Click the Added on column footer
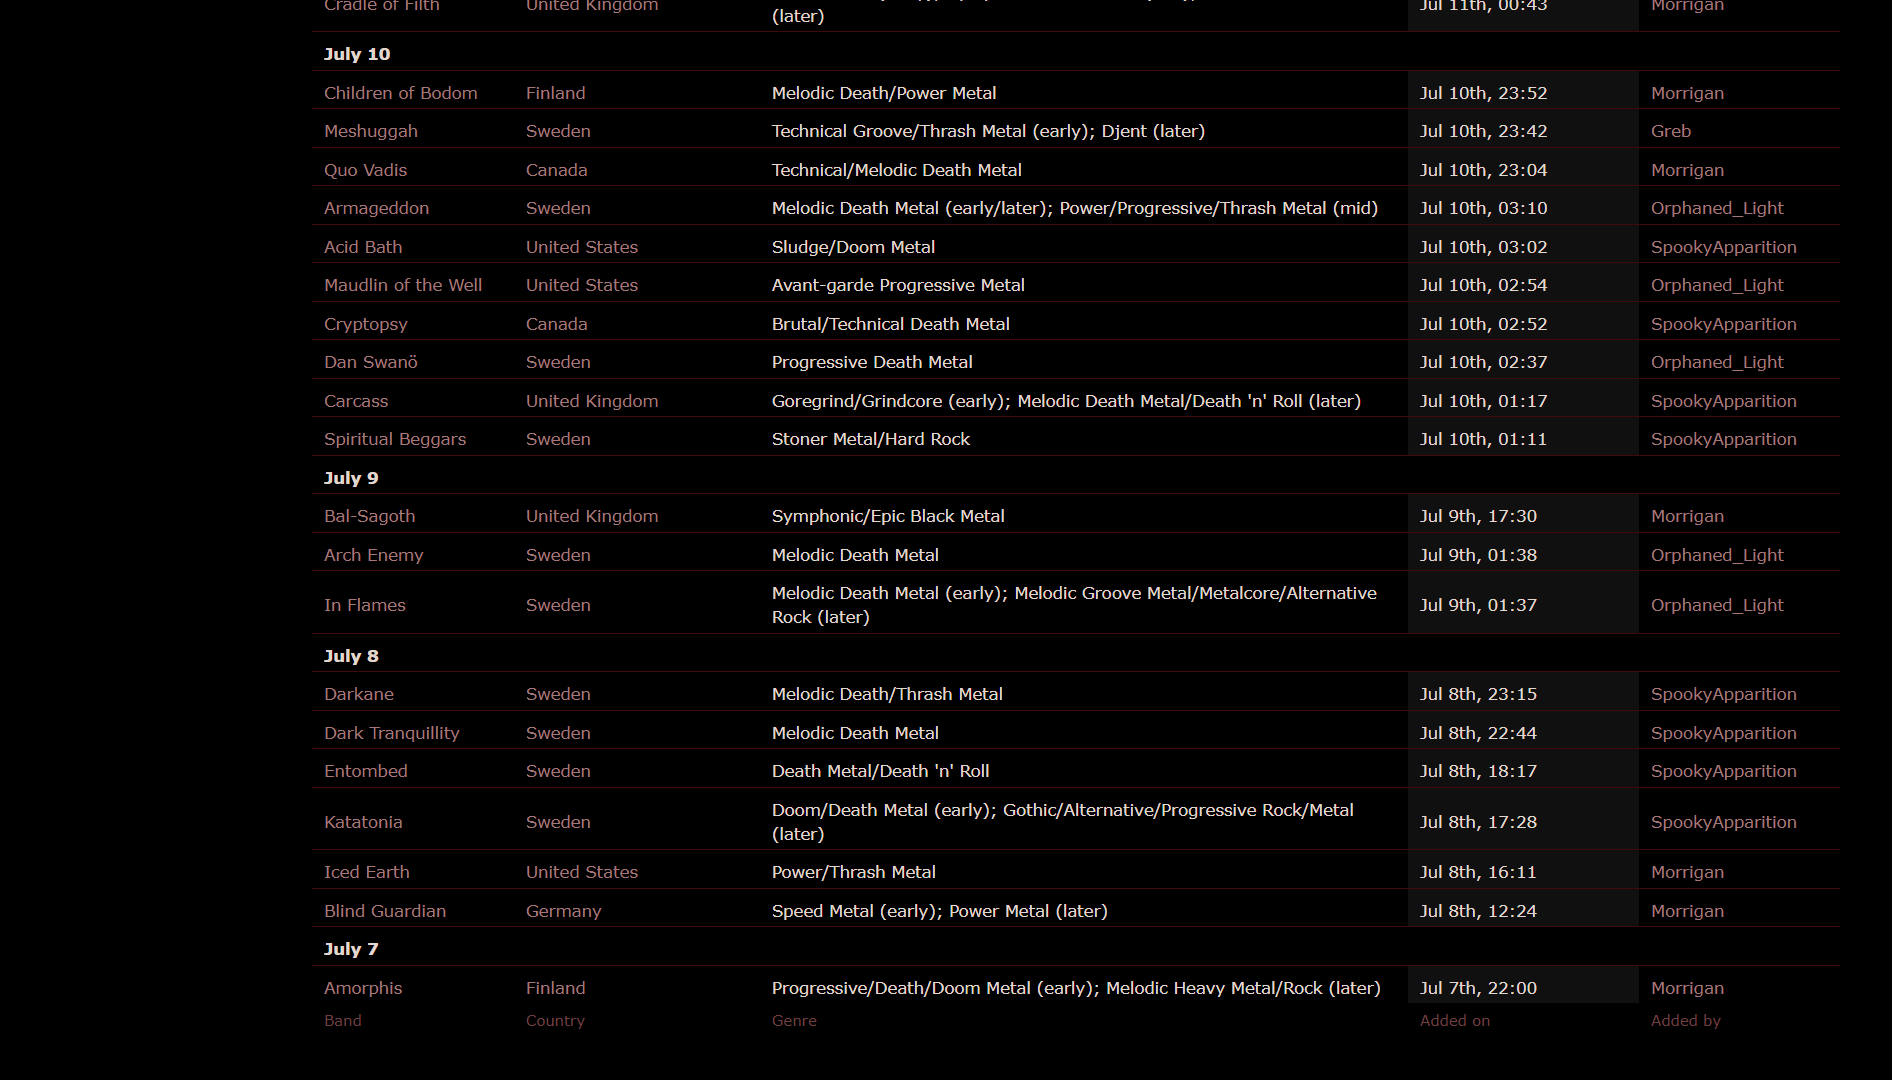 1455,1021
